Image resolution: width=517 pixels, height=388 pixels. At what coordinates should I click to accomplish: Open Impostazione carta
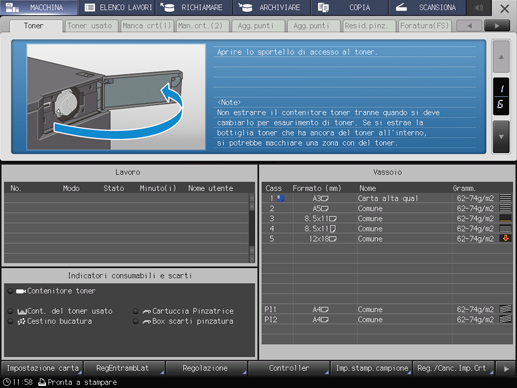(42, 368)
